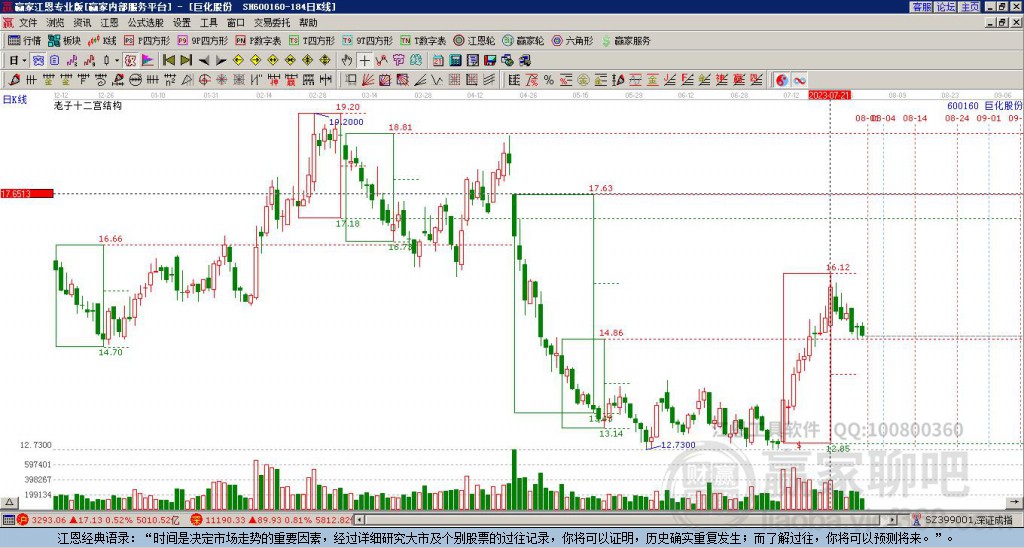
Task: Open the 六角形 tool
Action: point(573,40)
